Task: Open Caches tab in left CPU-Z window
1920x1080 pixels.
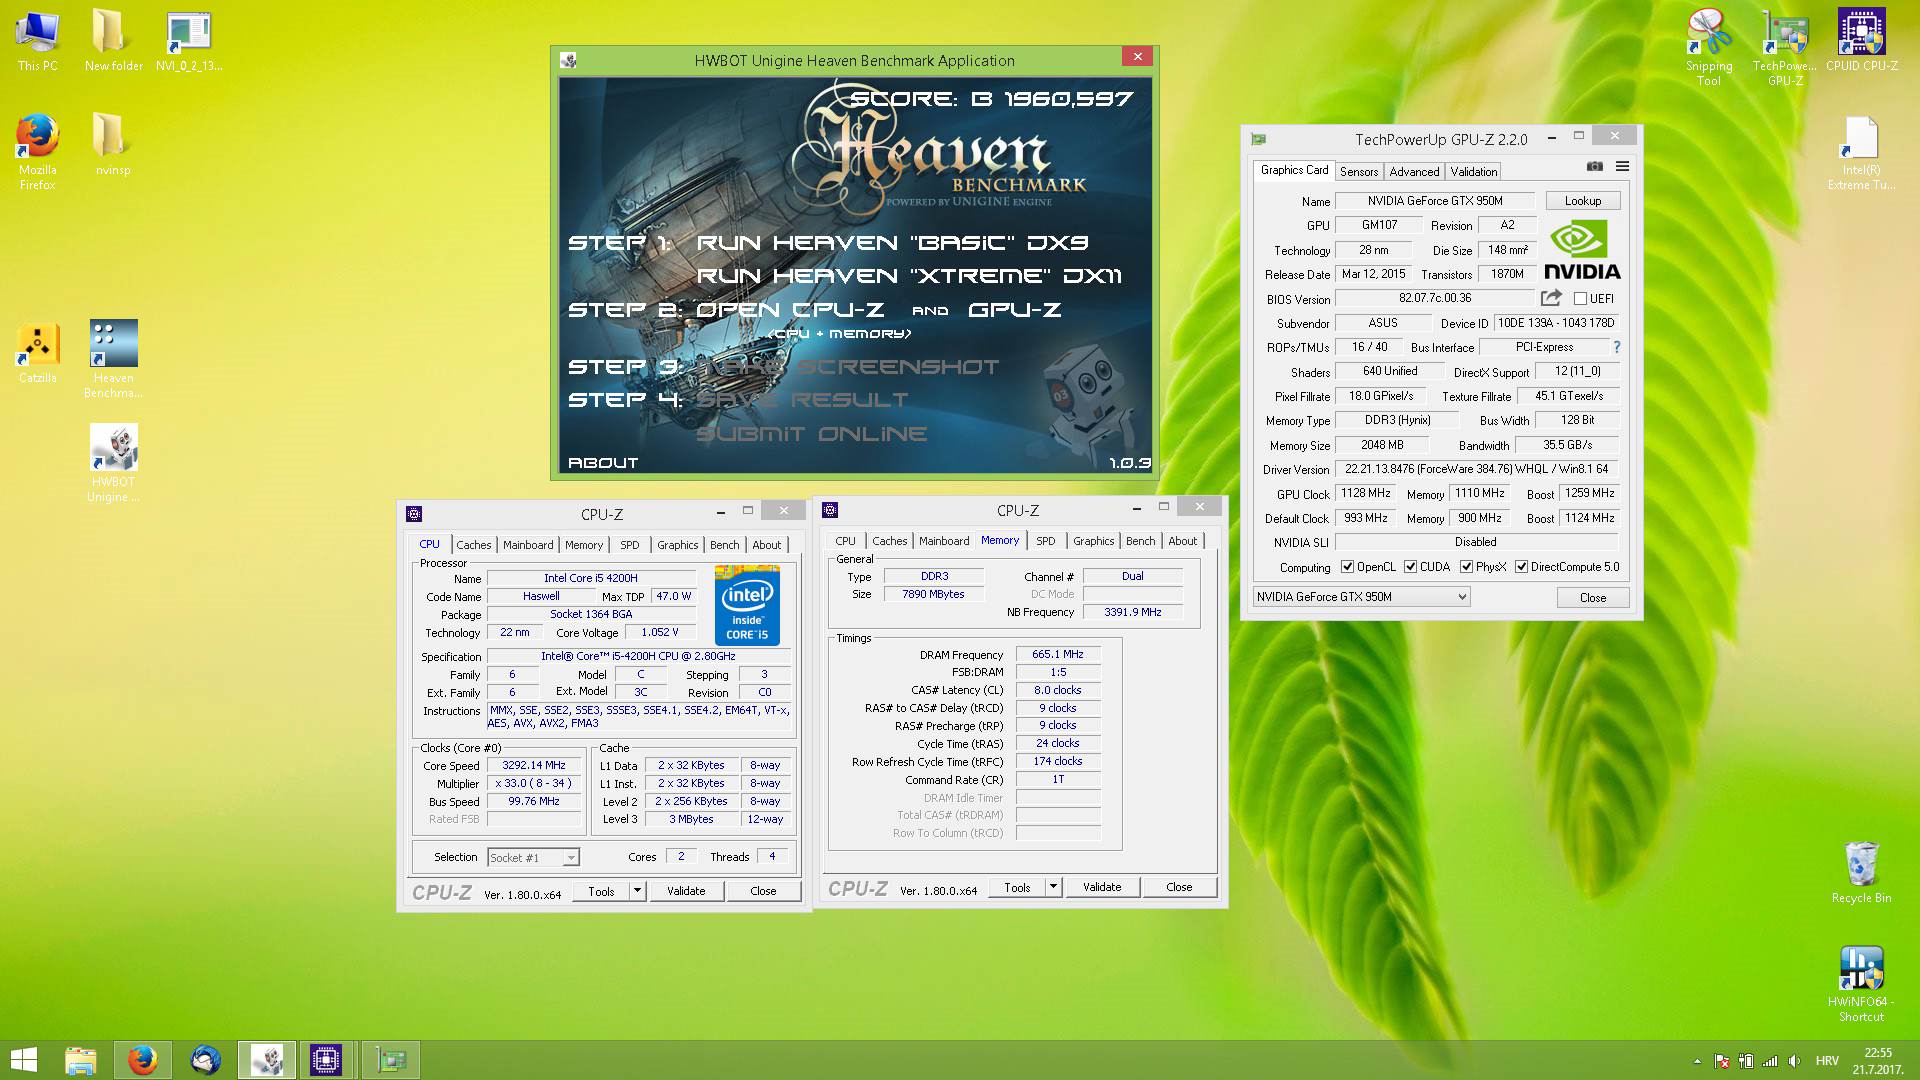Action: [474, 545]
